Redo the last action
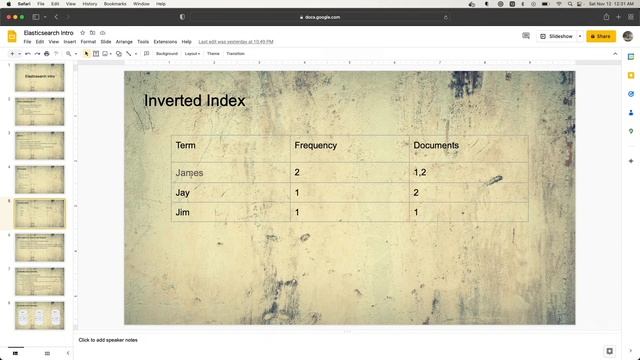Screen dimensions: 640x360 click(37, 53)
